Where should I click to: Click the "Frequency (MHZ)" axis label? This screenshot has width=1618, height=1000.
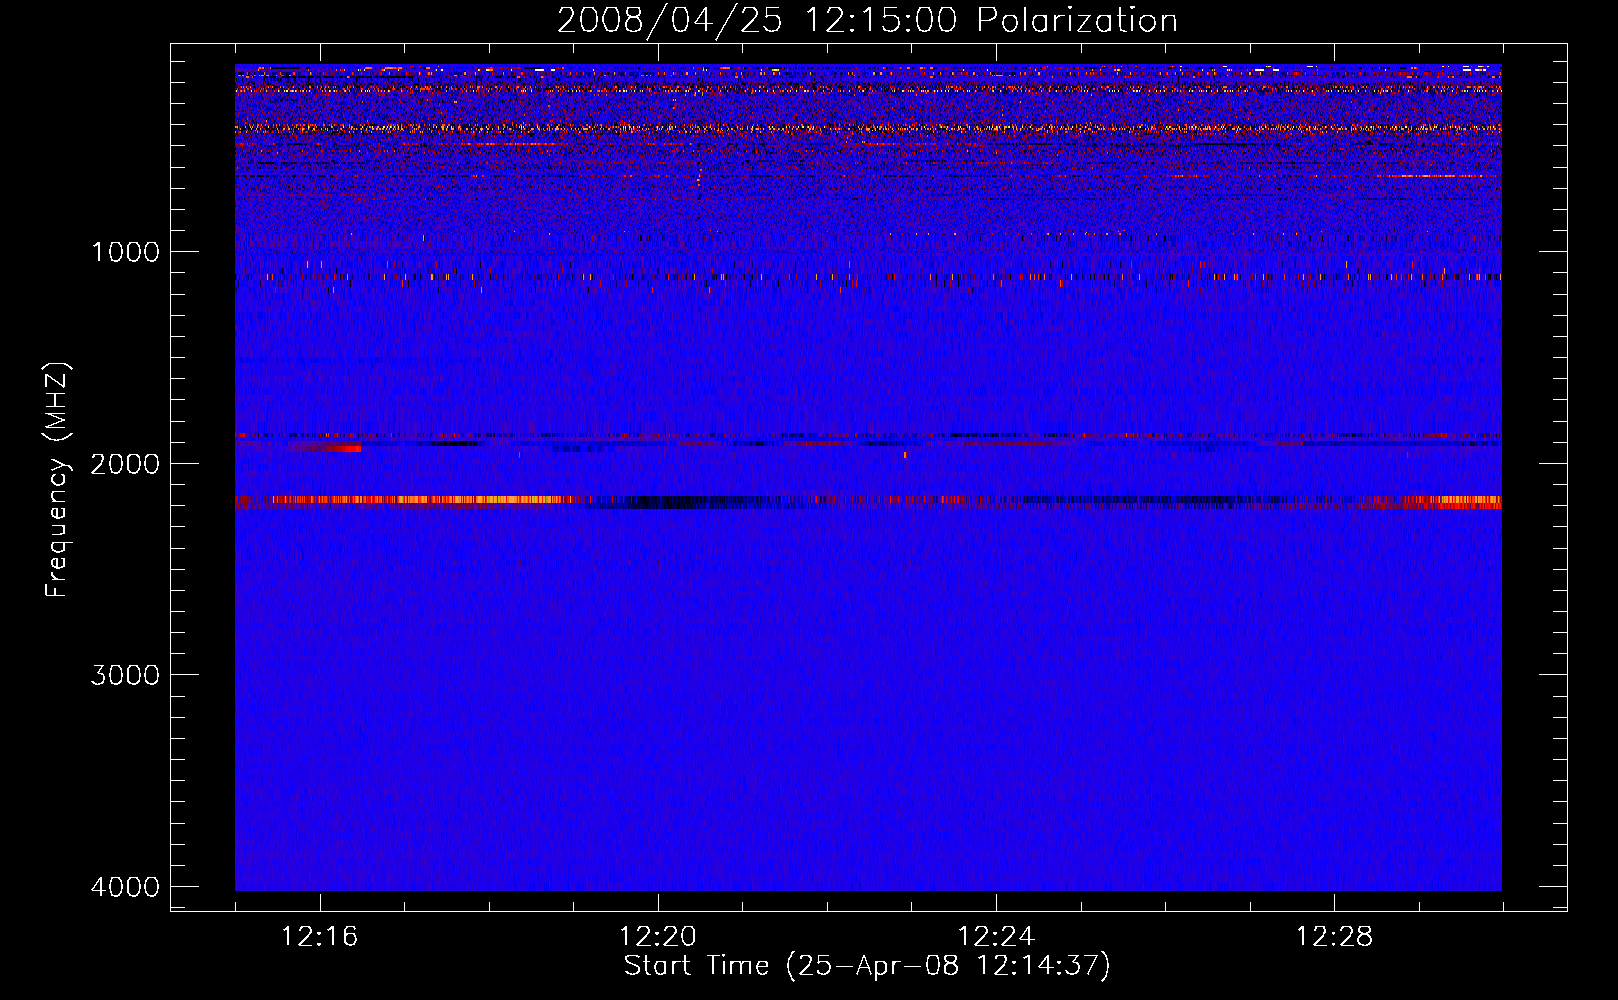[x=58, y=480]
